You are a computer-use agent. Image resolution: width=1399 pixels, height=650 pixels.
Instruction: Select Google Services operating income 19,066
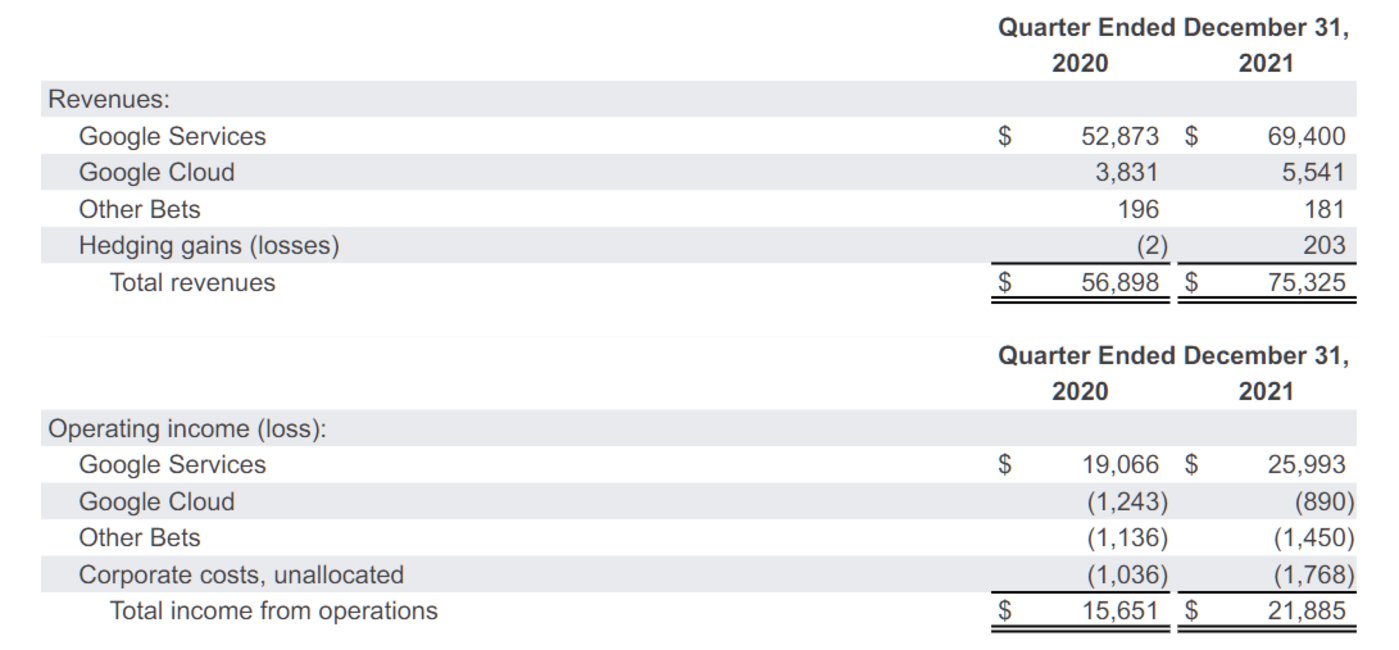[1119, 465]
